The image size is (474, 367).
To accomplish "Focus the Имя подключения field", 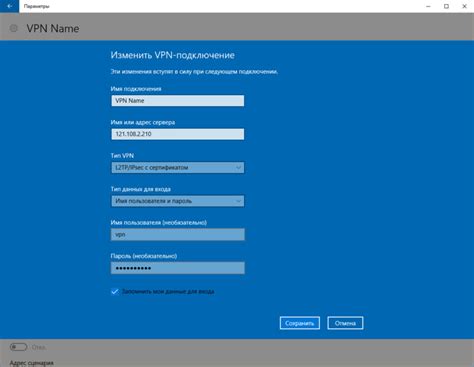I will (178, 101).
